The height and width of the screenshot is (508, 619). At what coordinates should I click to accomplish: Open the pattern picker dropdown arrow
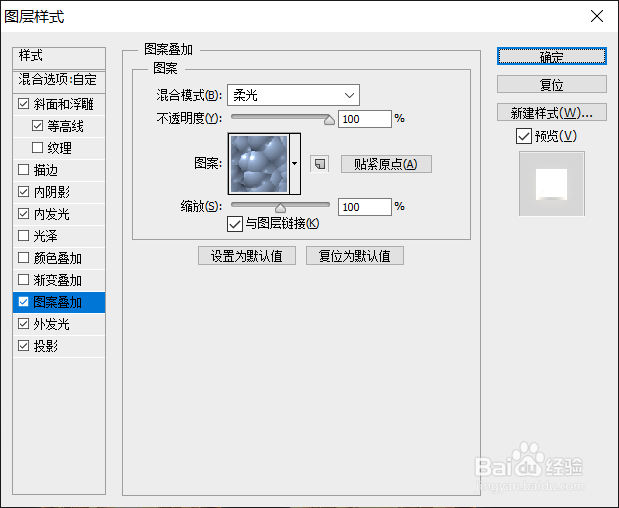pos(294,163)
